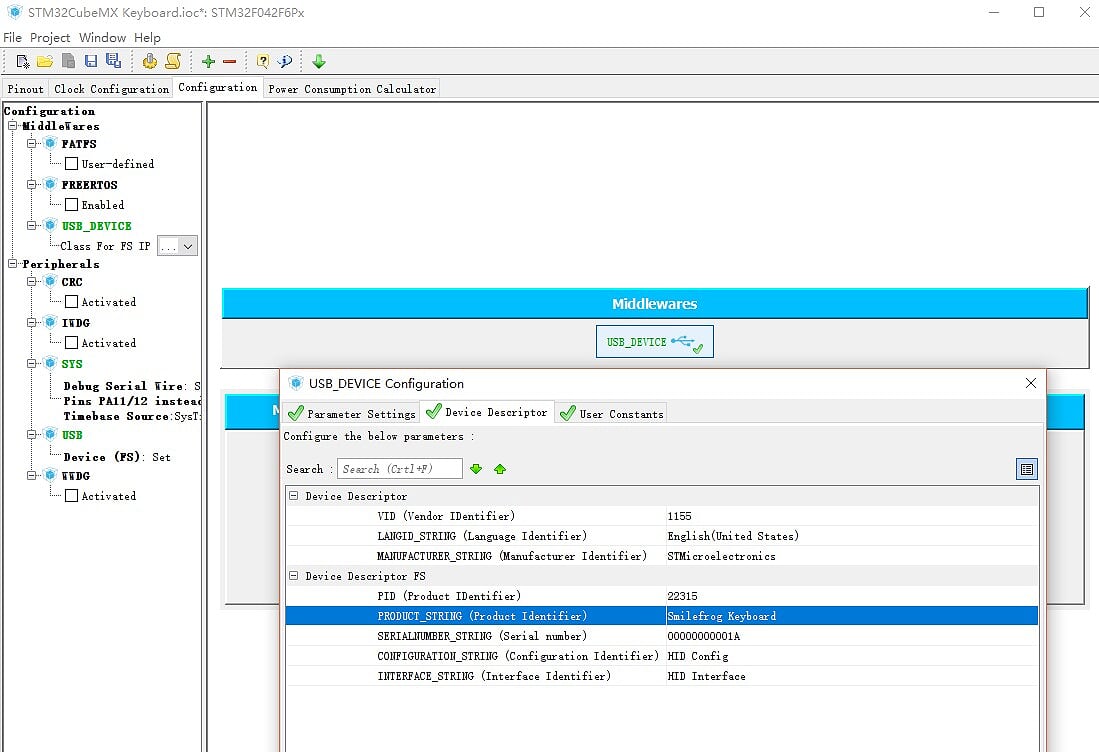Viewport: 1099px width, 752px height.
Task: Click the FREERTOS cube icon in the tree
Action: pos(50,184)
